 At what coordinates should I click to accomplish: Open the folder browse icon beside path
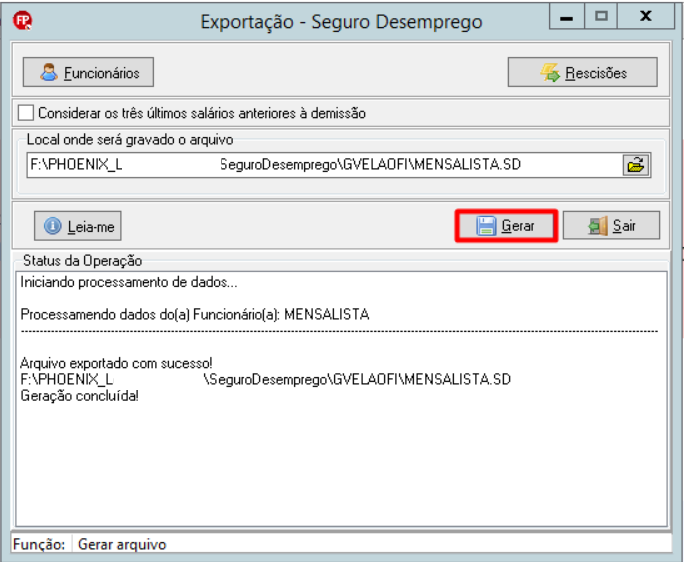click(636, 165)
